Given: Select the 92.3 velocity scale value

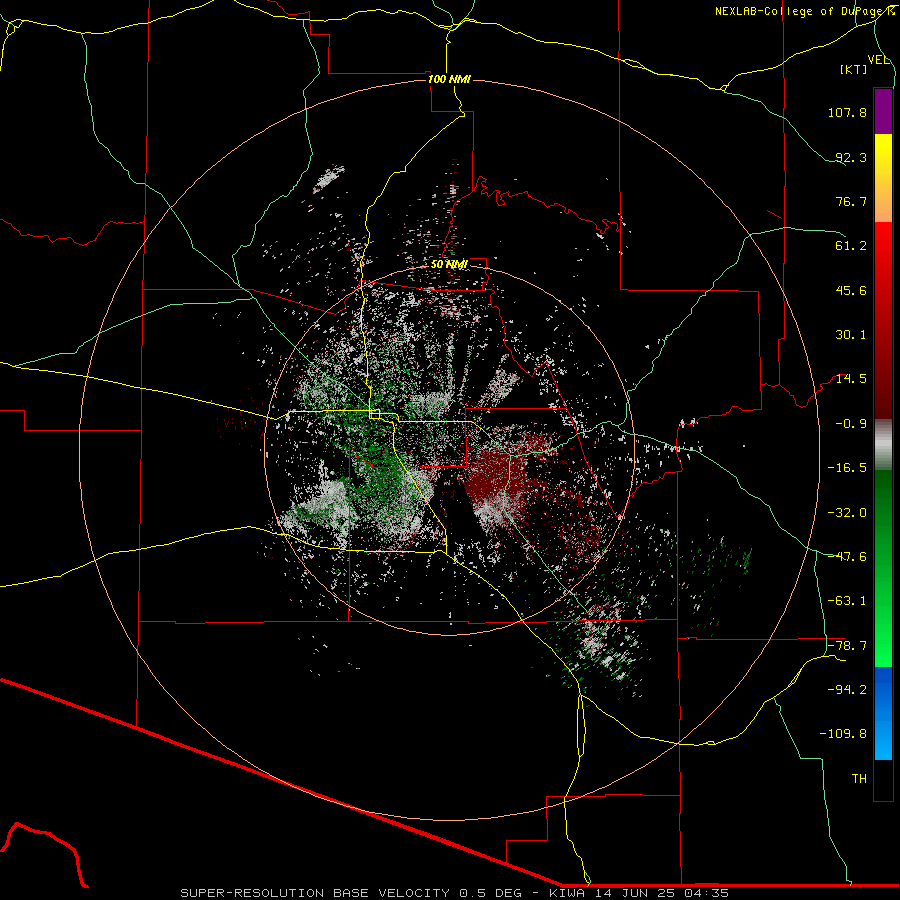Looking at the screenshot, I should coord(851,157).
